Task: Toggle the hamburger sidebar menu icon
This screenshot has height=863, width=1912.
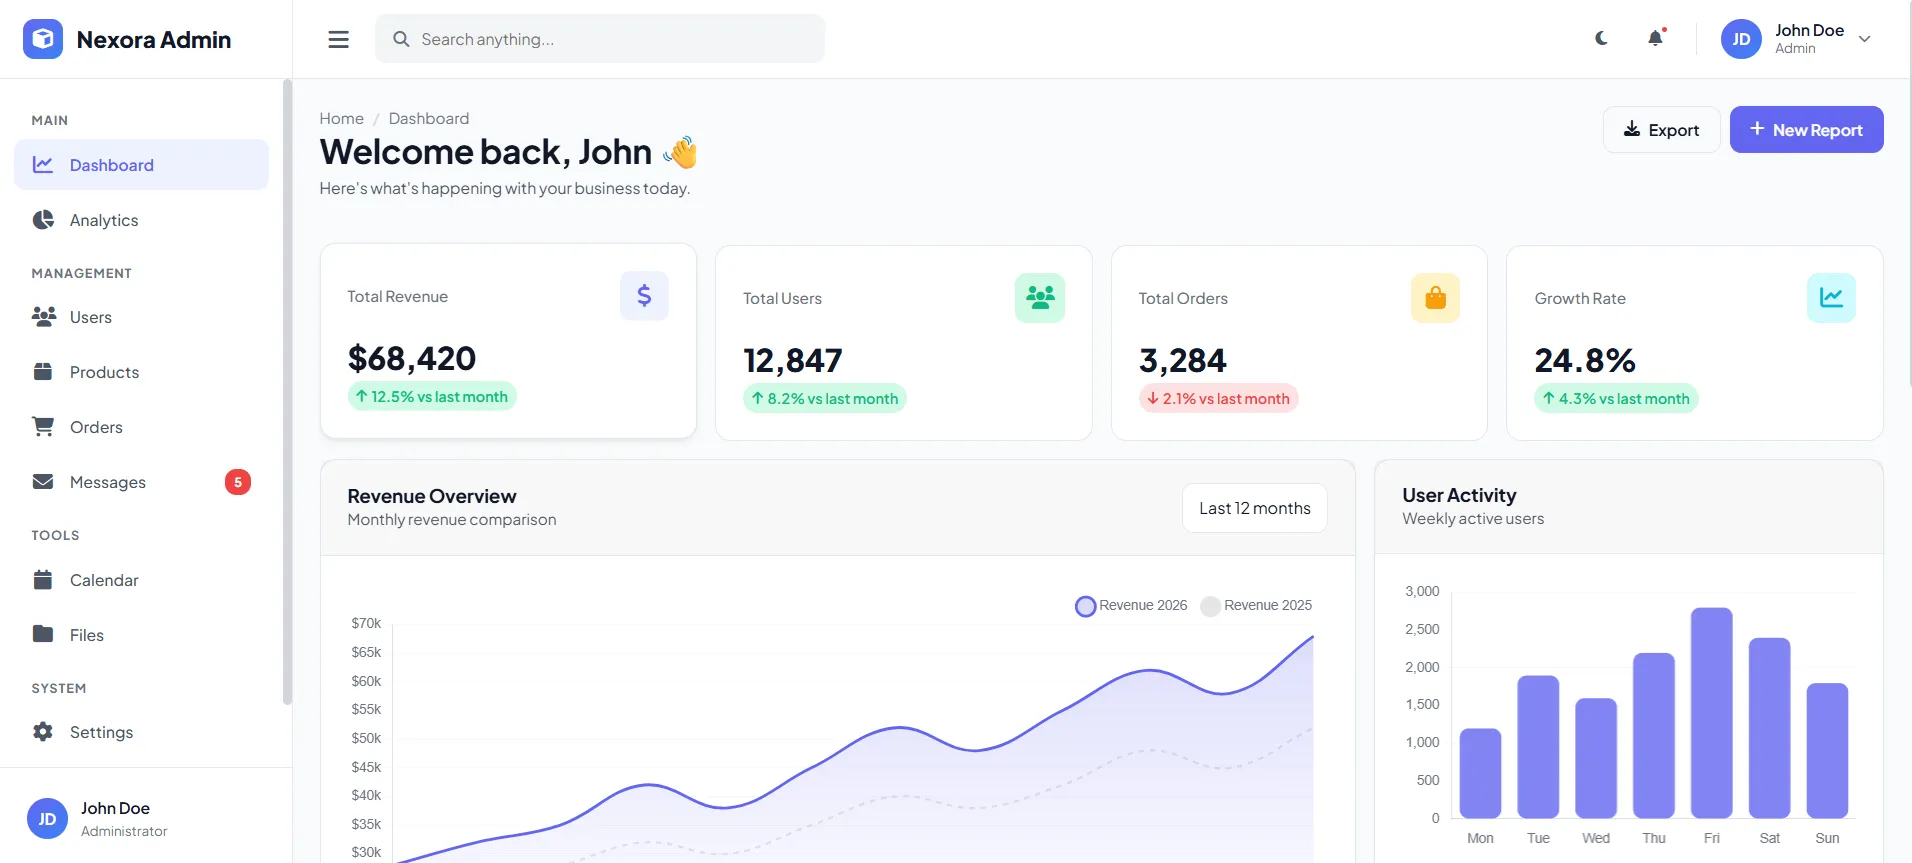Action: point(339,39)
